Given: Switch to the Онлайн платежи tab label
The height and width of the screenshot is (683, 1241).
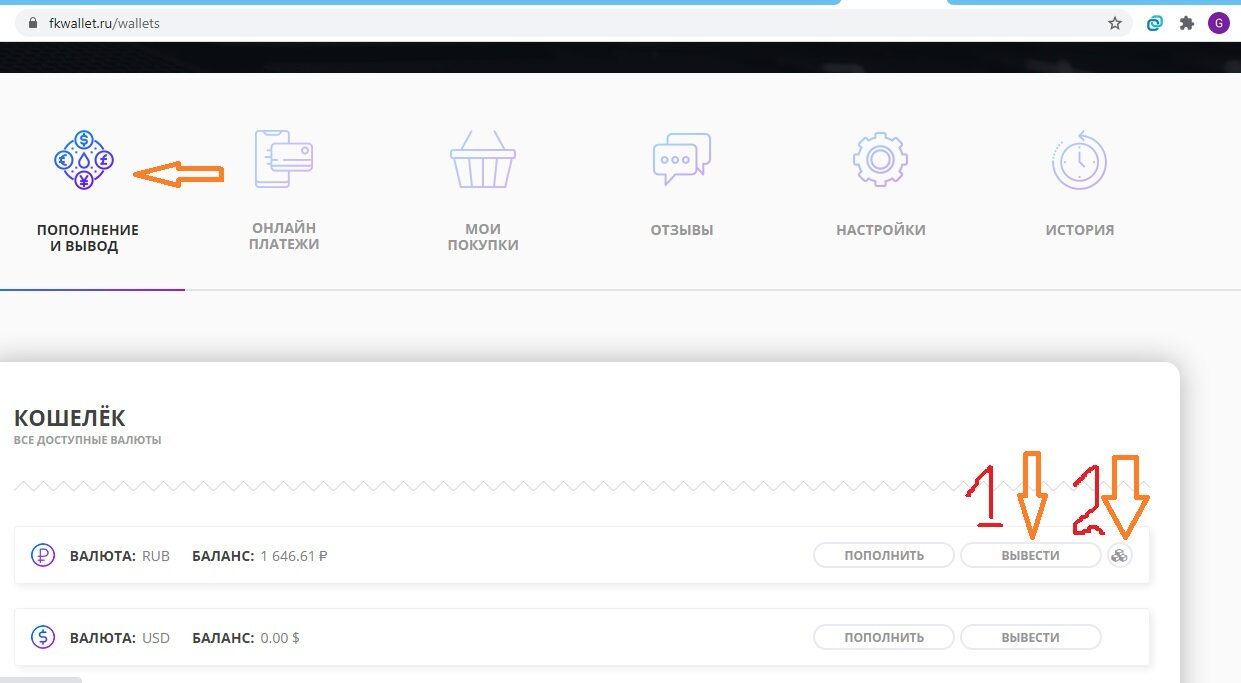Looking at the screenshot, I should [285, 236].
